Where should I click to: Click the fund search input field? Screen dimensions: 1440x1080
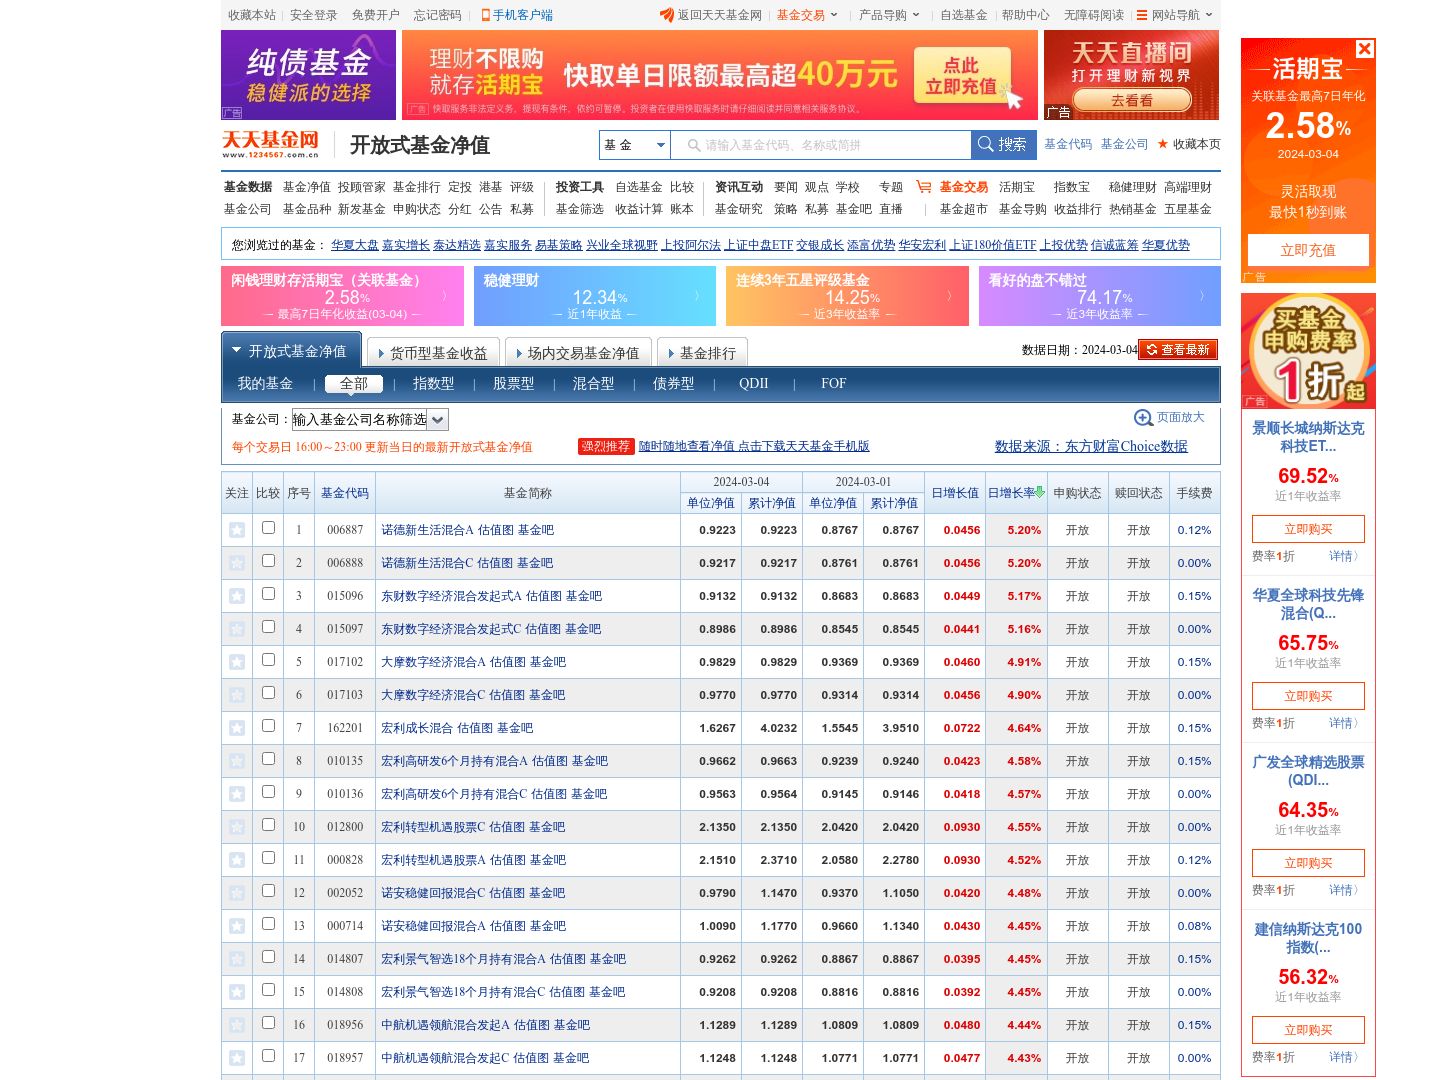point(820,145)
